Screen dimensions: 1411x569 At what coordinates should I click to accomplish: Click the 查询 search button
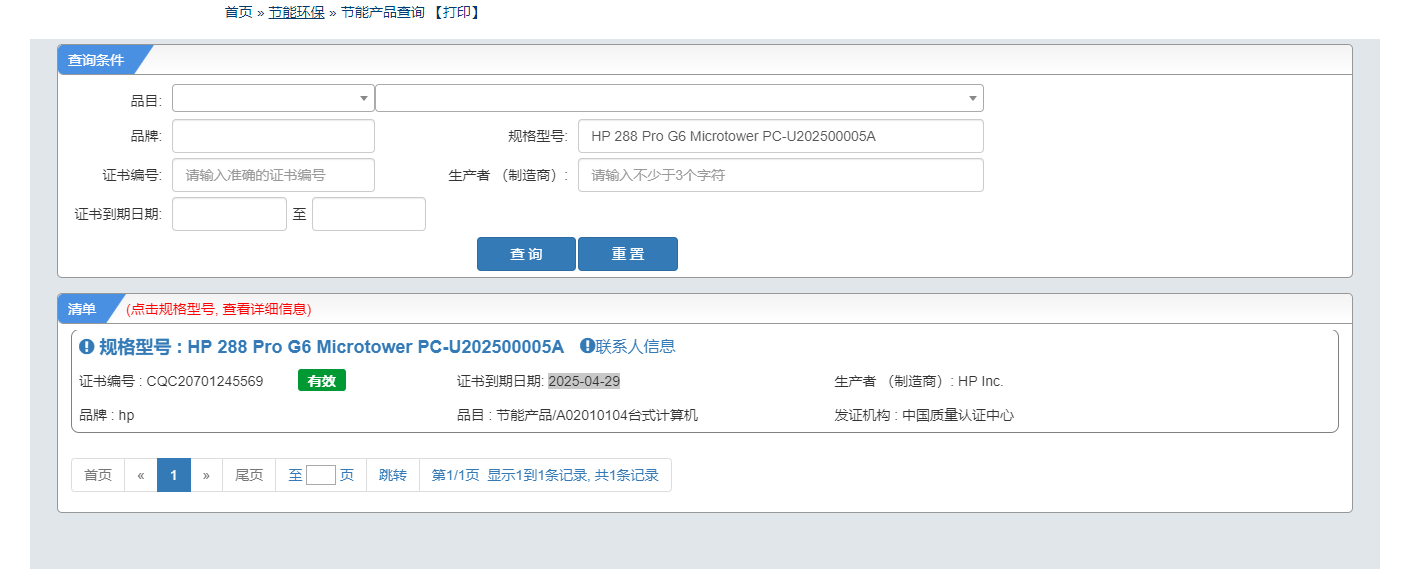pyautogui.click(x=526, y=254)
